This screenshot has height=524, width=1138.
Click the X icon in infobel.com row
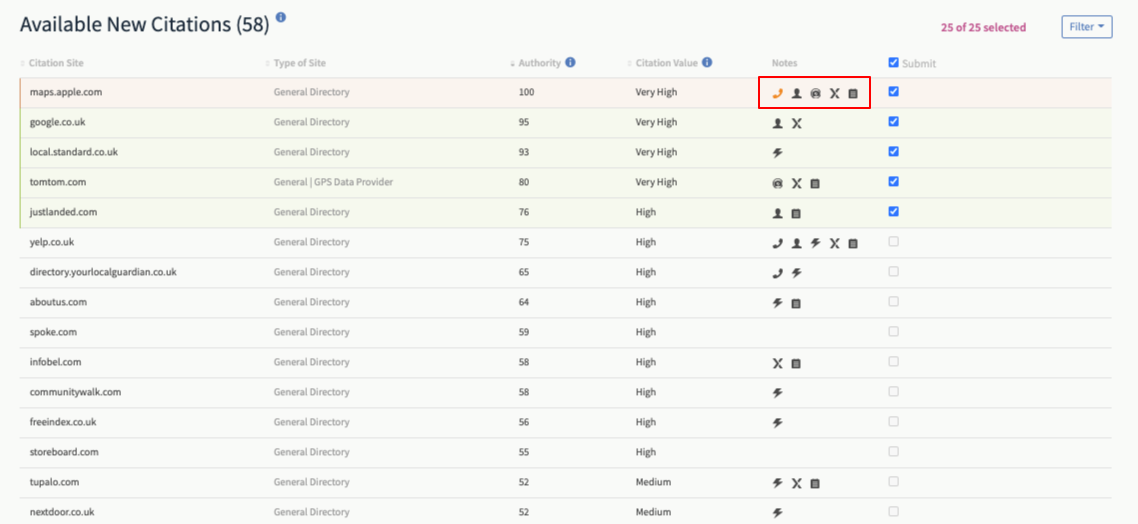(777, 364)
